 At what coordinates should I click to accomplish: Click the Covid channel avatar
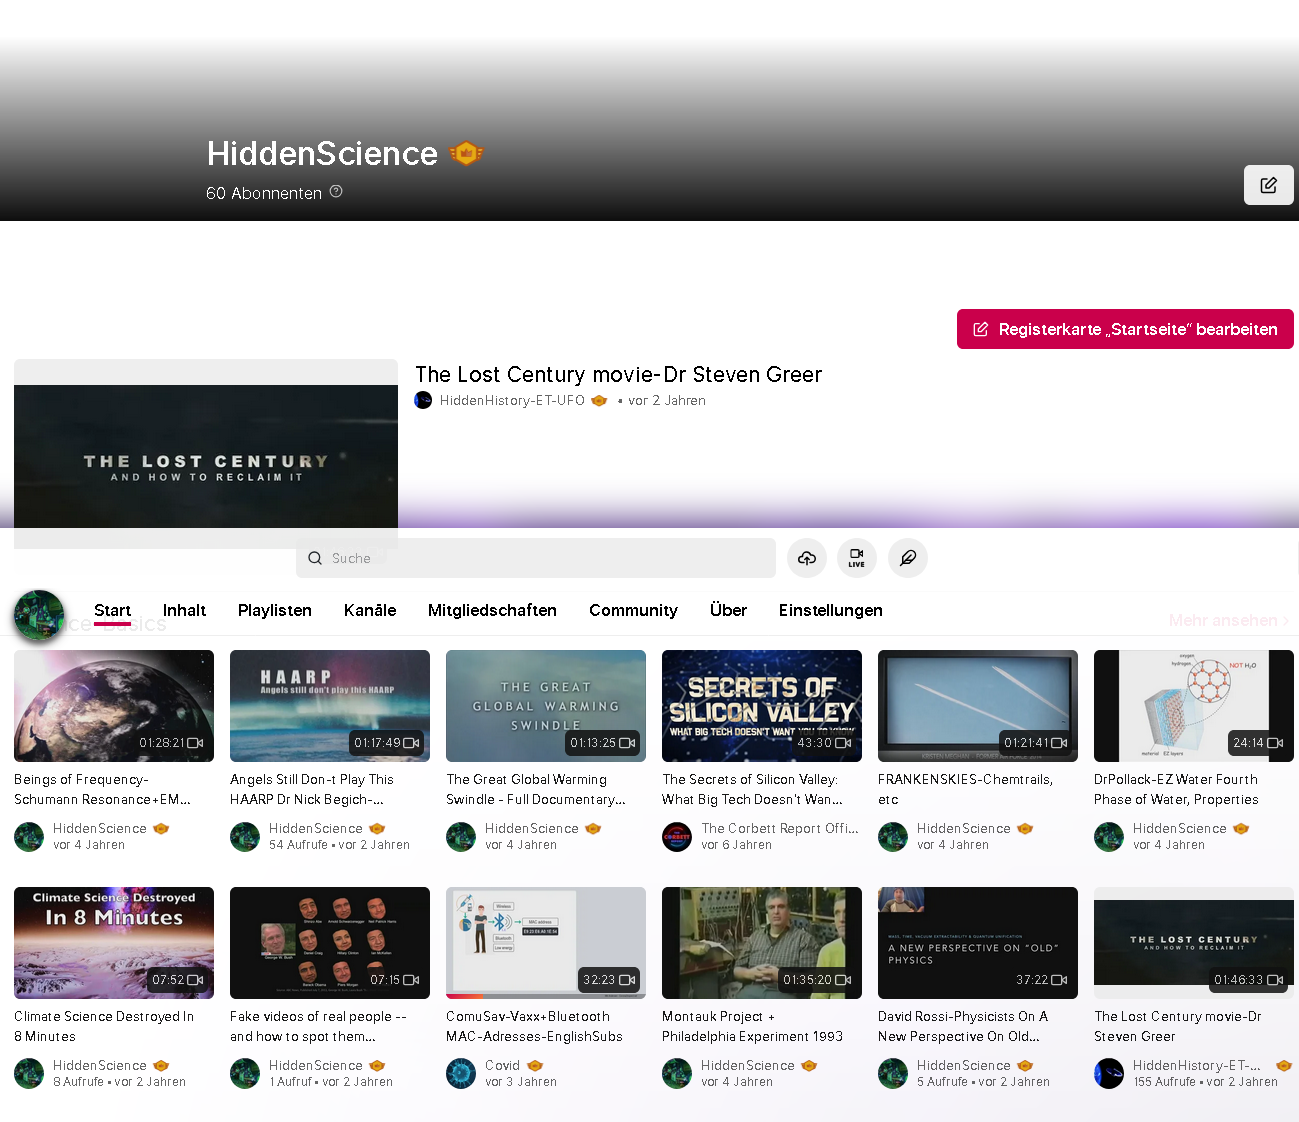[x=461, y=1073]
